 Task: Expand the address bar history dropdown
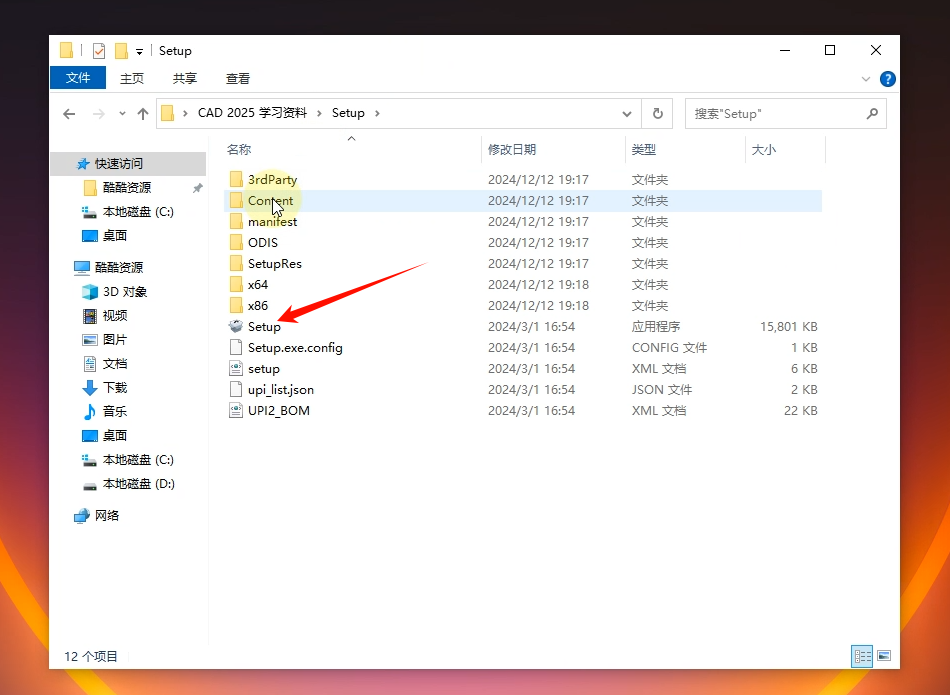pyautogui.click(x=627, y=114)
